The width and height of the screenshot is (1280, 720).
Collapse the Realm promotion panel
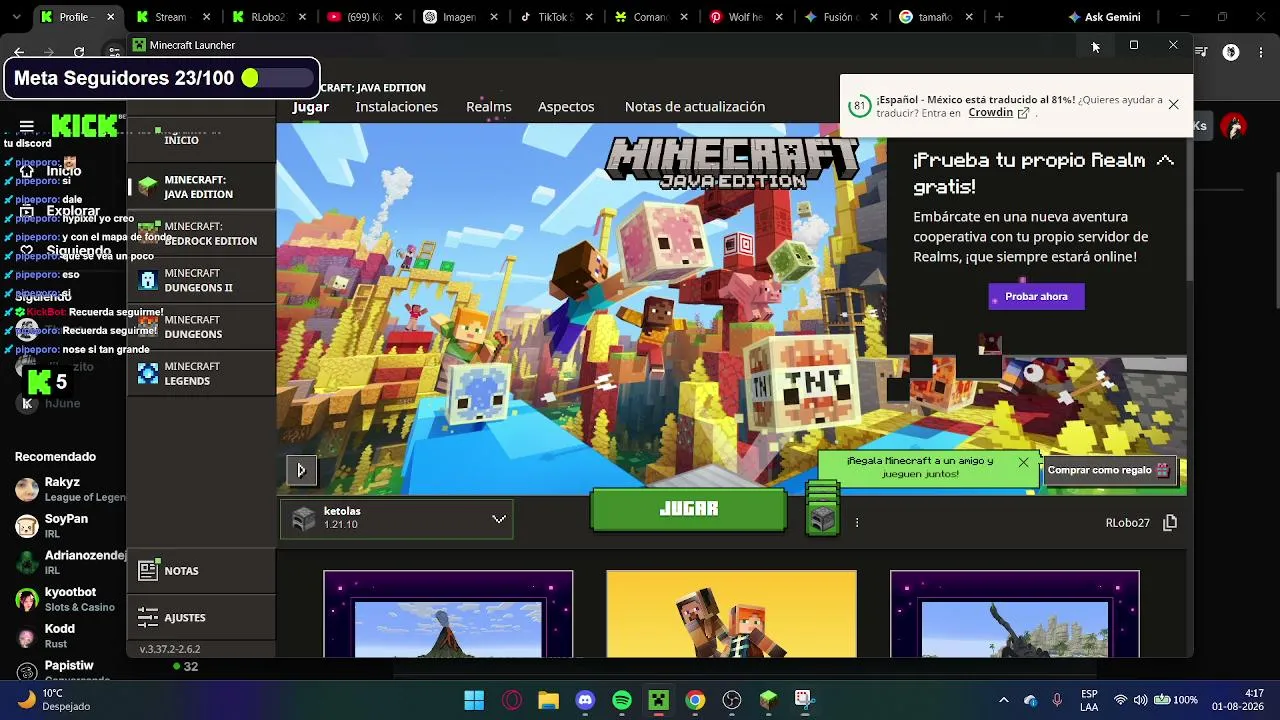click(1165, 160)
